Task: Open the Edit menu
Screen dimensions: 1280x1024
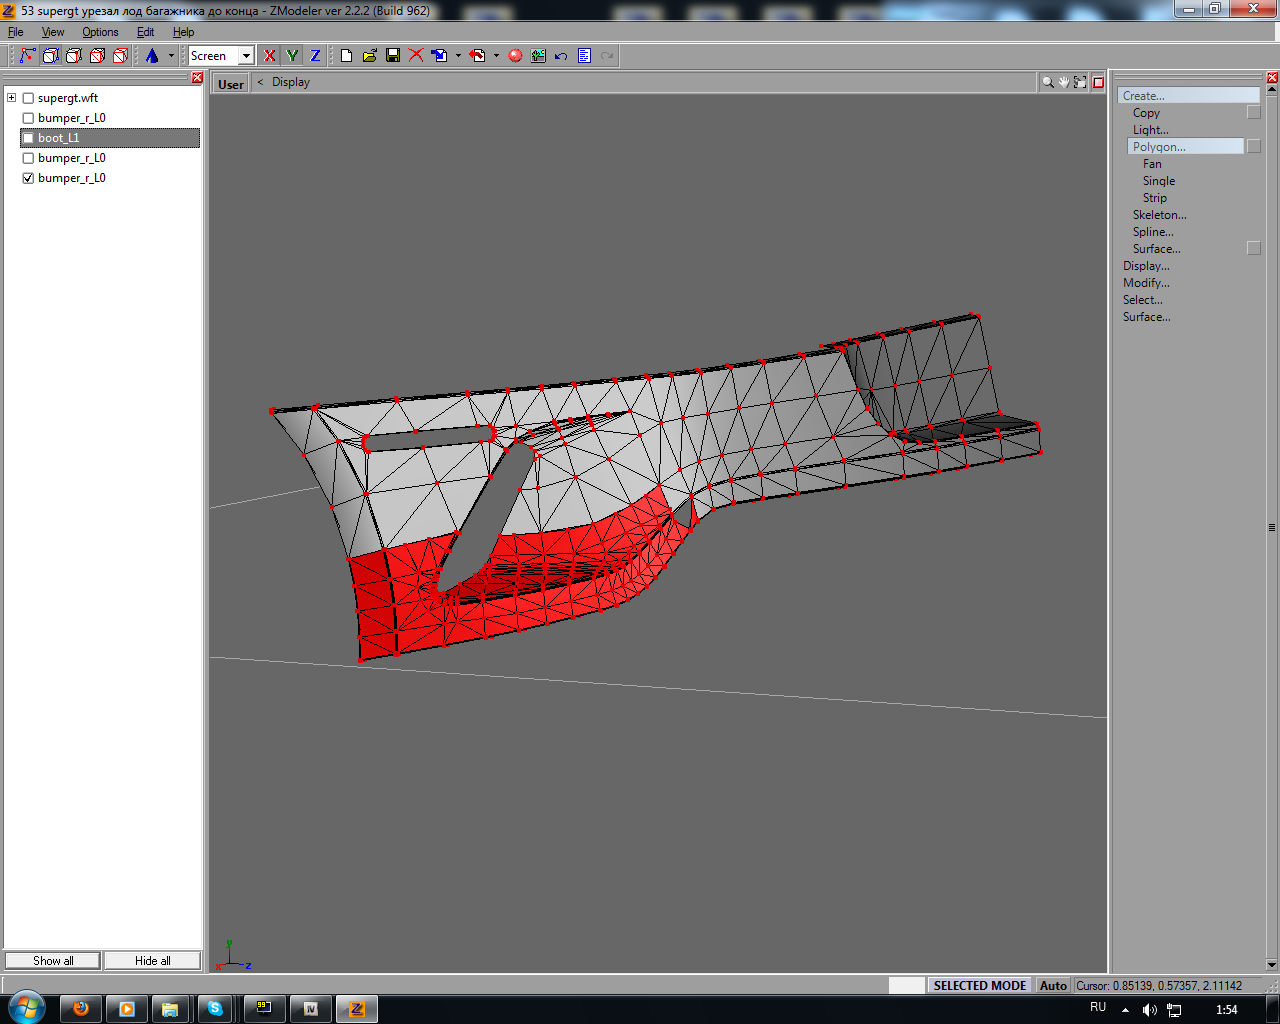Action: [145, 32]
